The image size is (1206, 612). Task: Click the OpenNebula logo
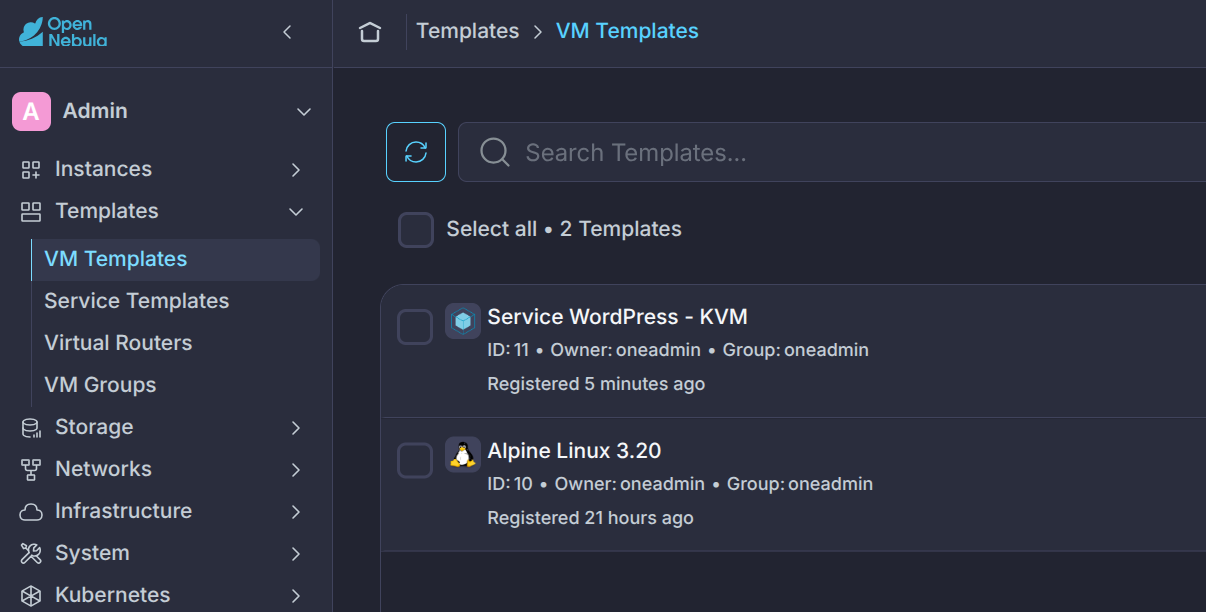point(63,32)
